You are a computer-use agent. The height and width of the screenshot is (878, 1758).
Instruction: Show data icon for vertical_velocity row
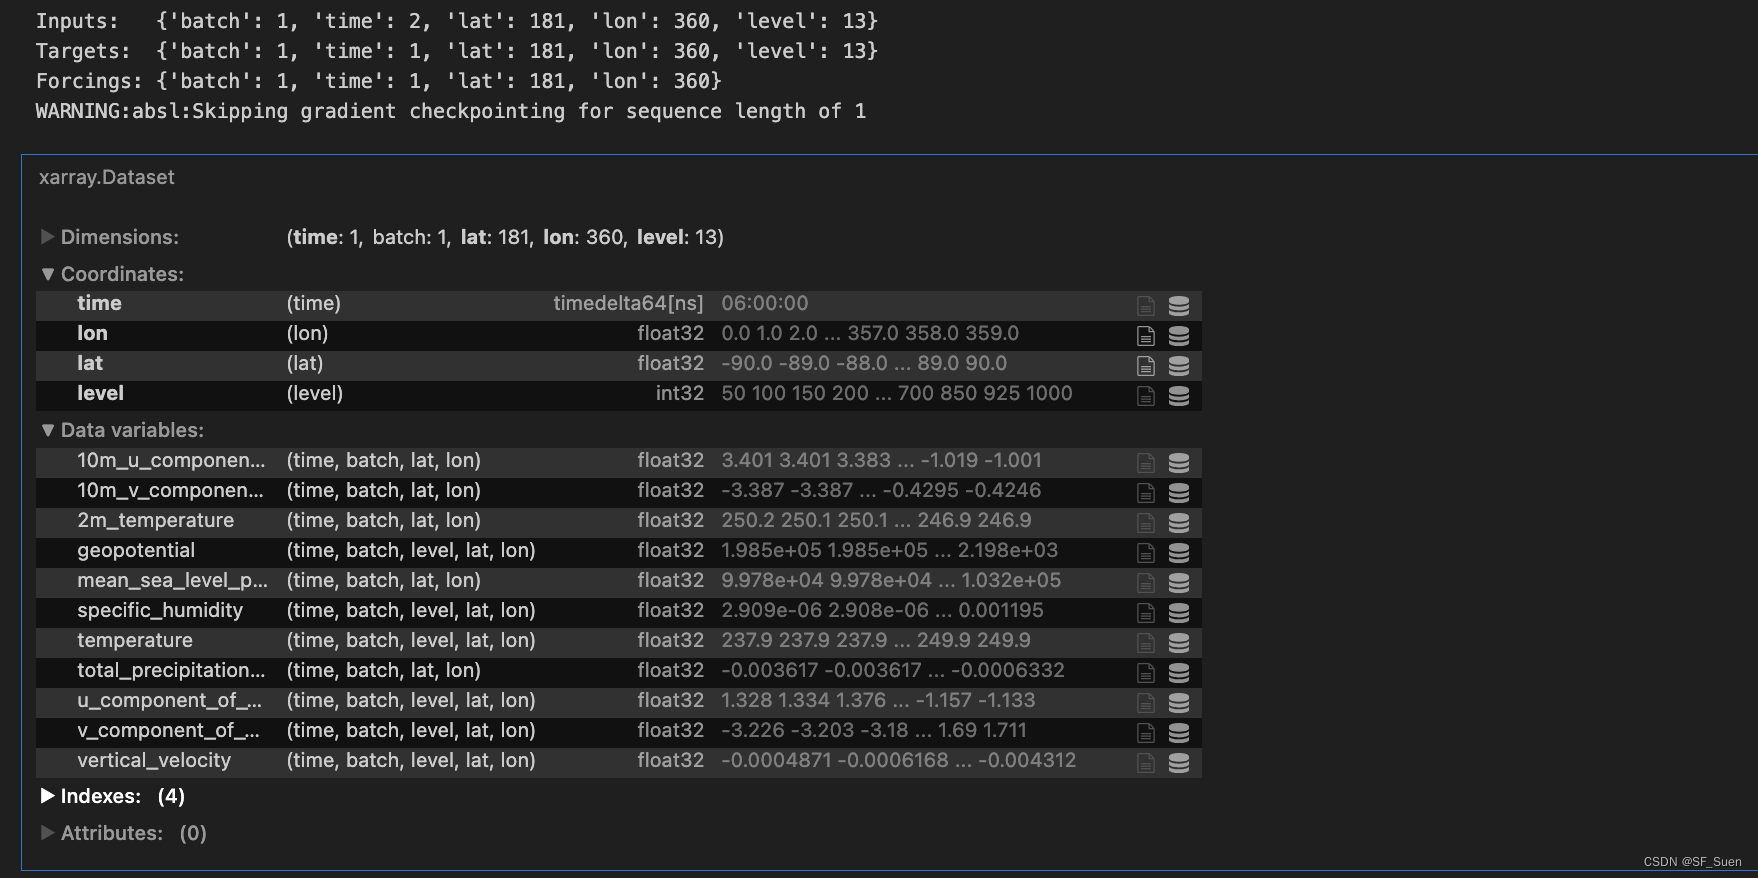click(x=1179, y=762)
